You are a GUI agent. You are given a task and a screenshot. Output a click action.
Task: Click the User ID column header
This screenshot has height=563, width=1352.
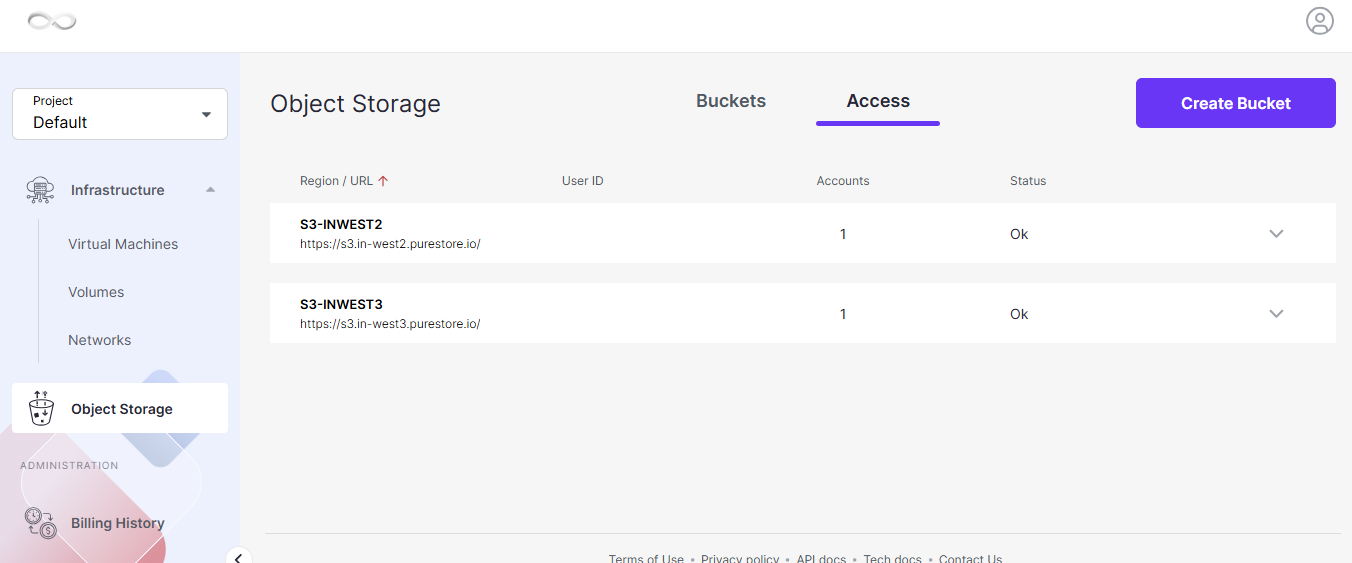(x=583, y=181)
